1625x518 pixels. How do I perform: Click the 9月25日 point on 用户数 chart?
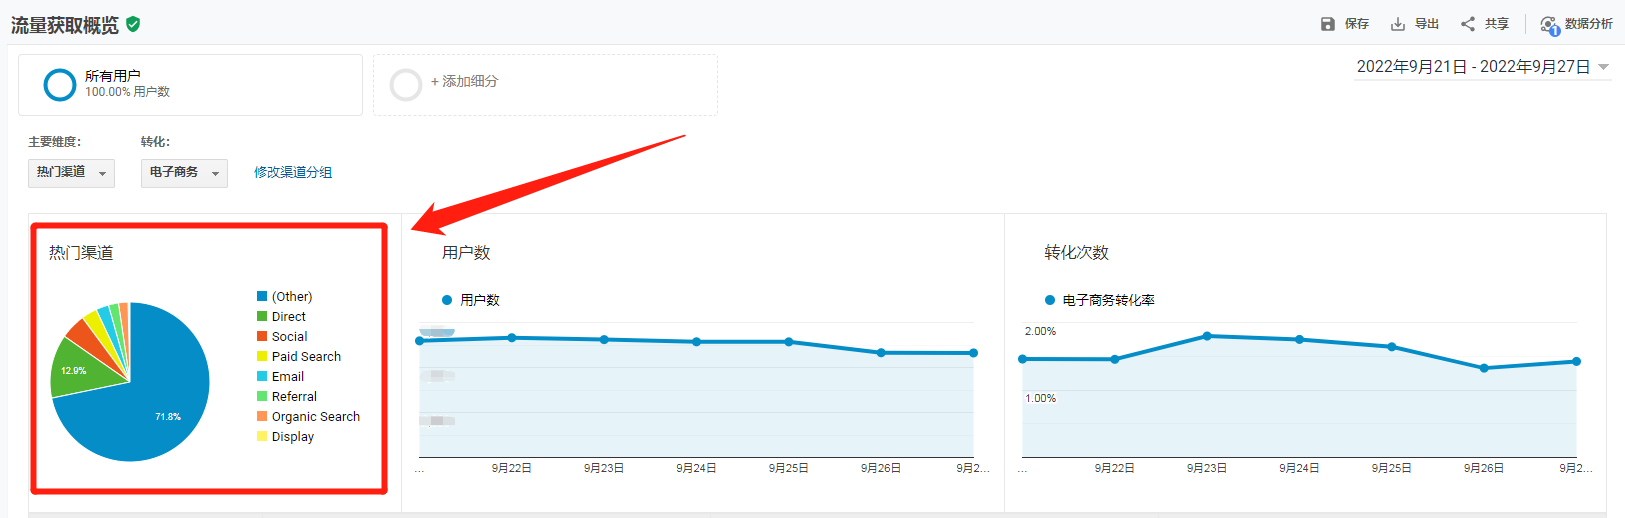click(x=789, y=342)
